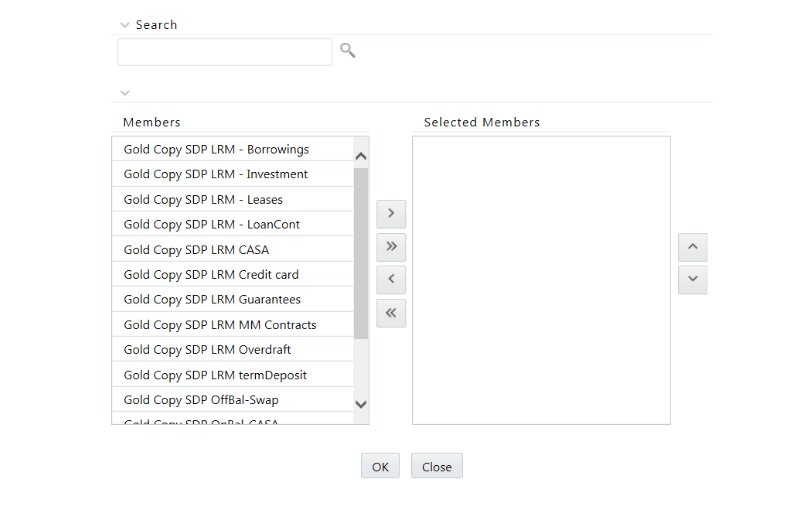Collapse the section chevron above Members
The height and width of the screenshot is (513, 797).
click(x=125, y=93)
